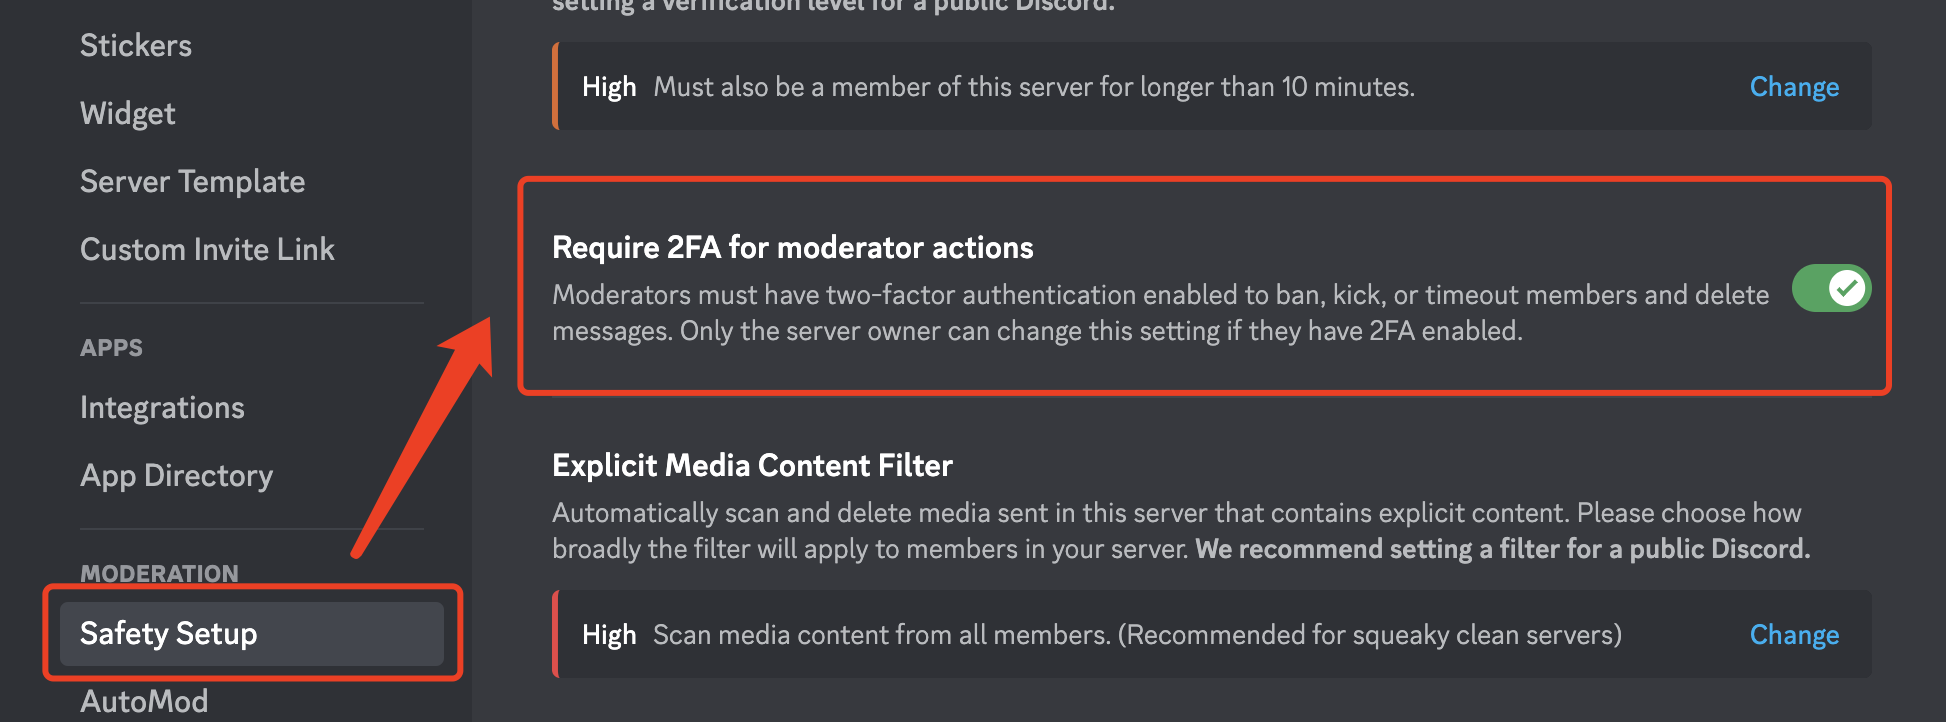The width and height of the screenshot is (1946, 722).
Task: Click the MODERATION section header
Action: click(x=159, y=573)
